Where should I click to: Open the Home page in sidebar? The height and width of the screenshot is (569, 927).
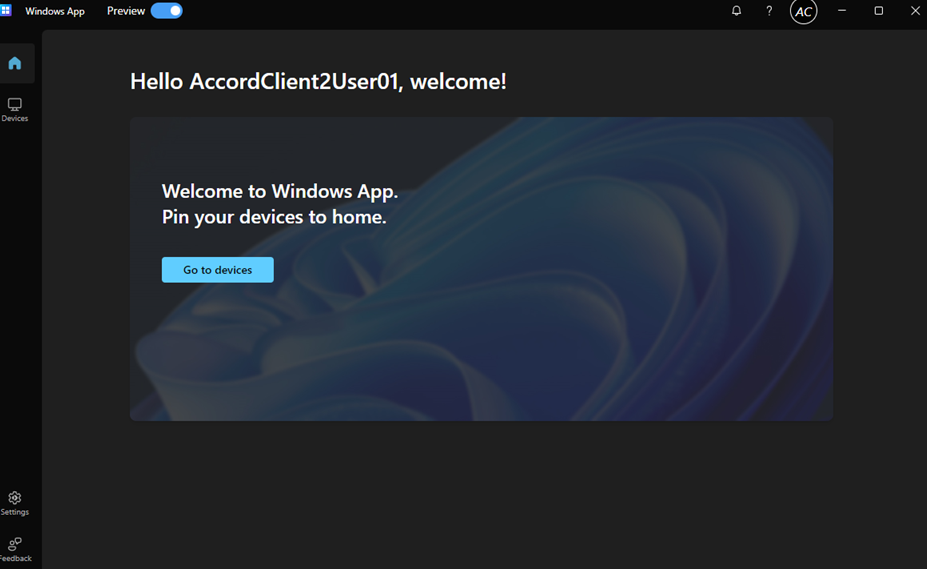pos(15,63)
